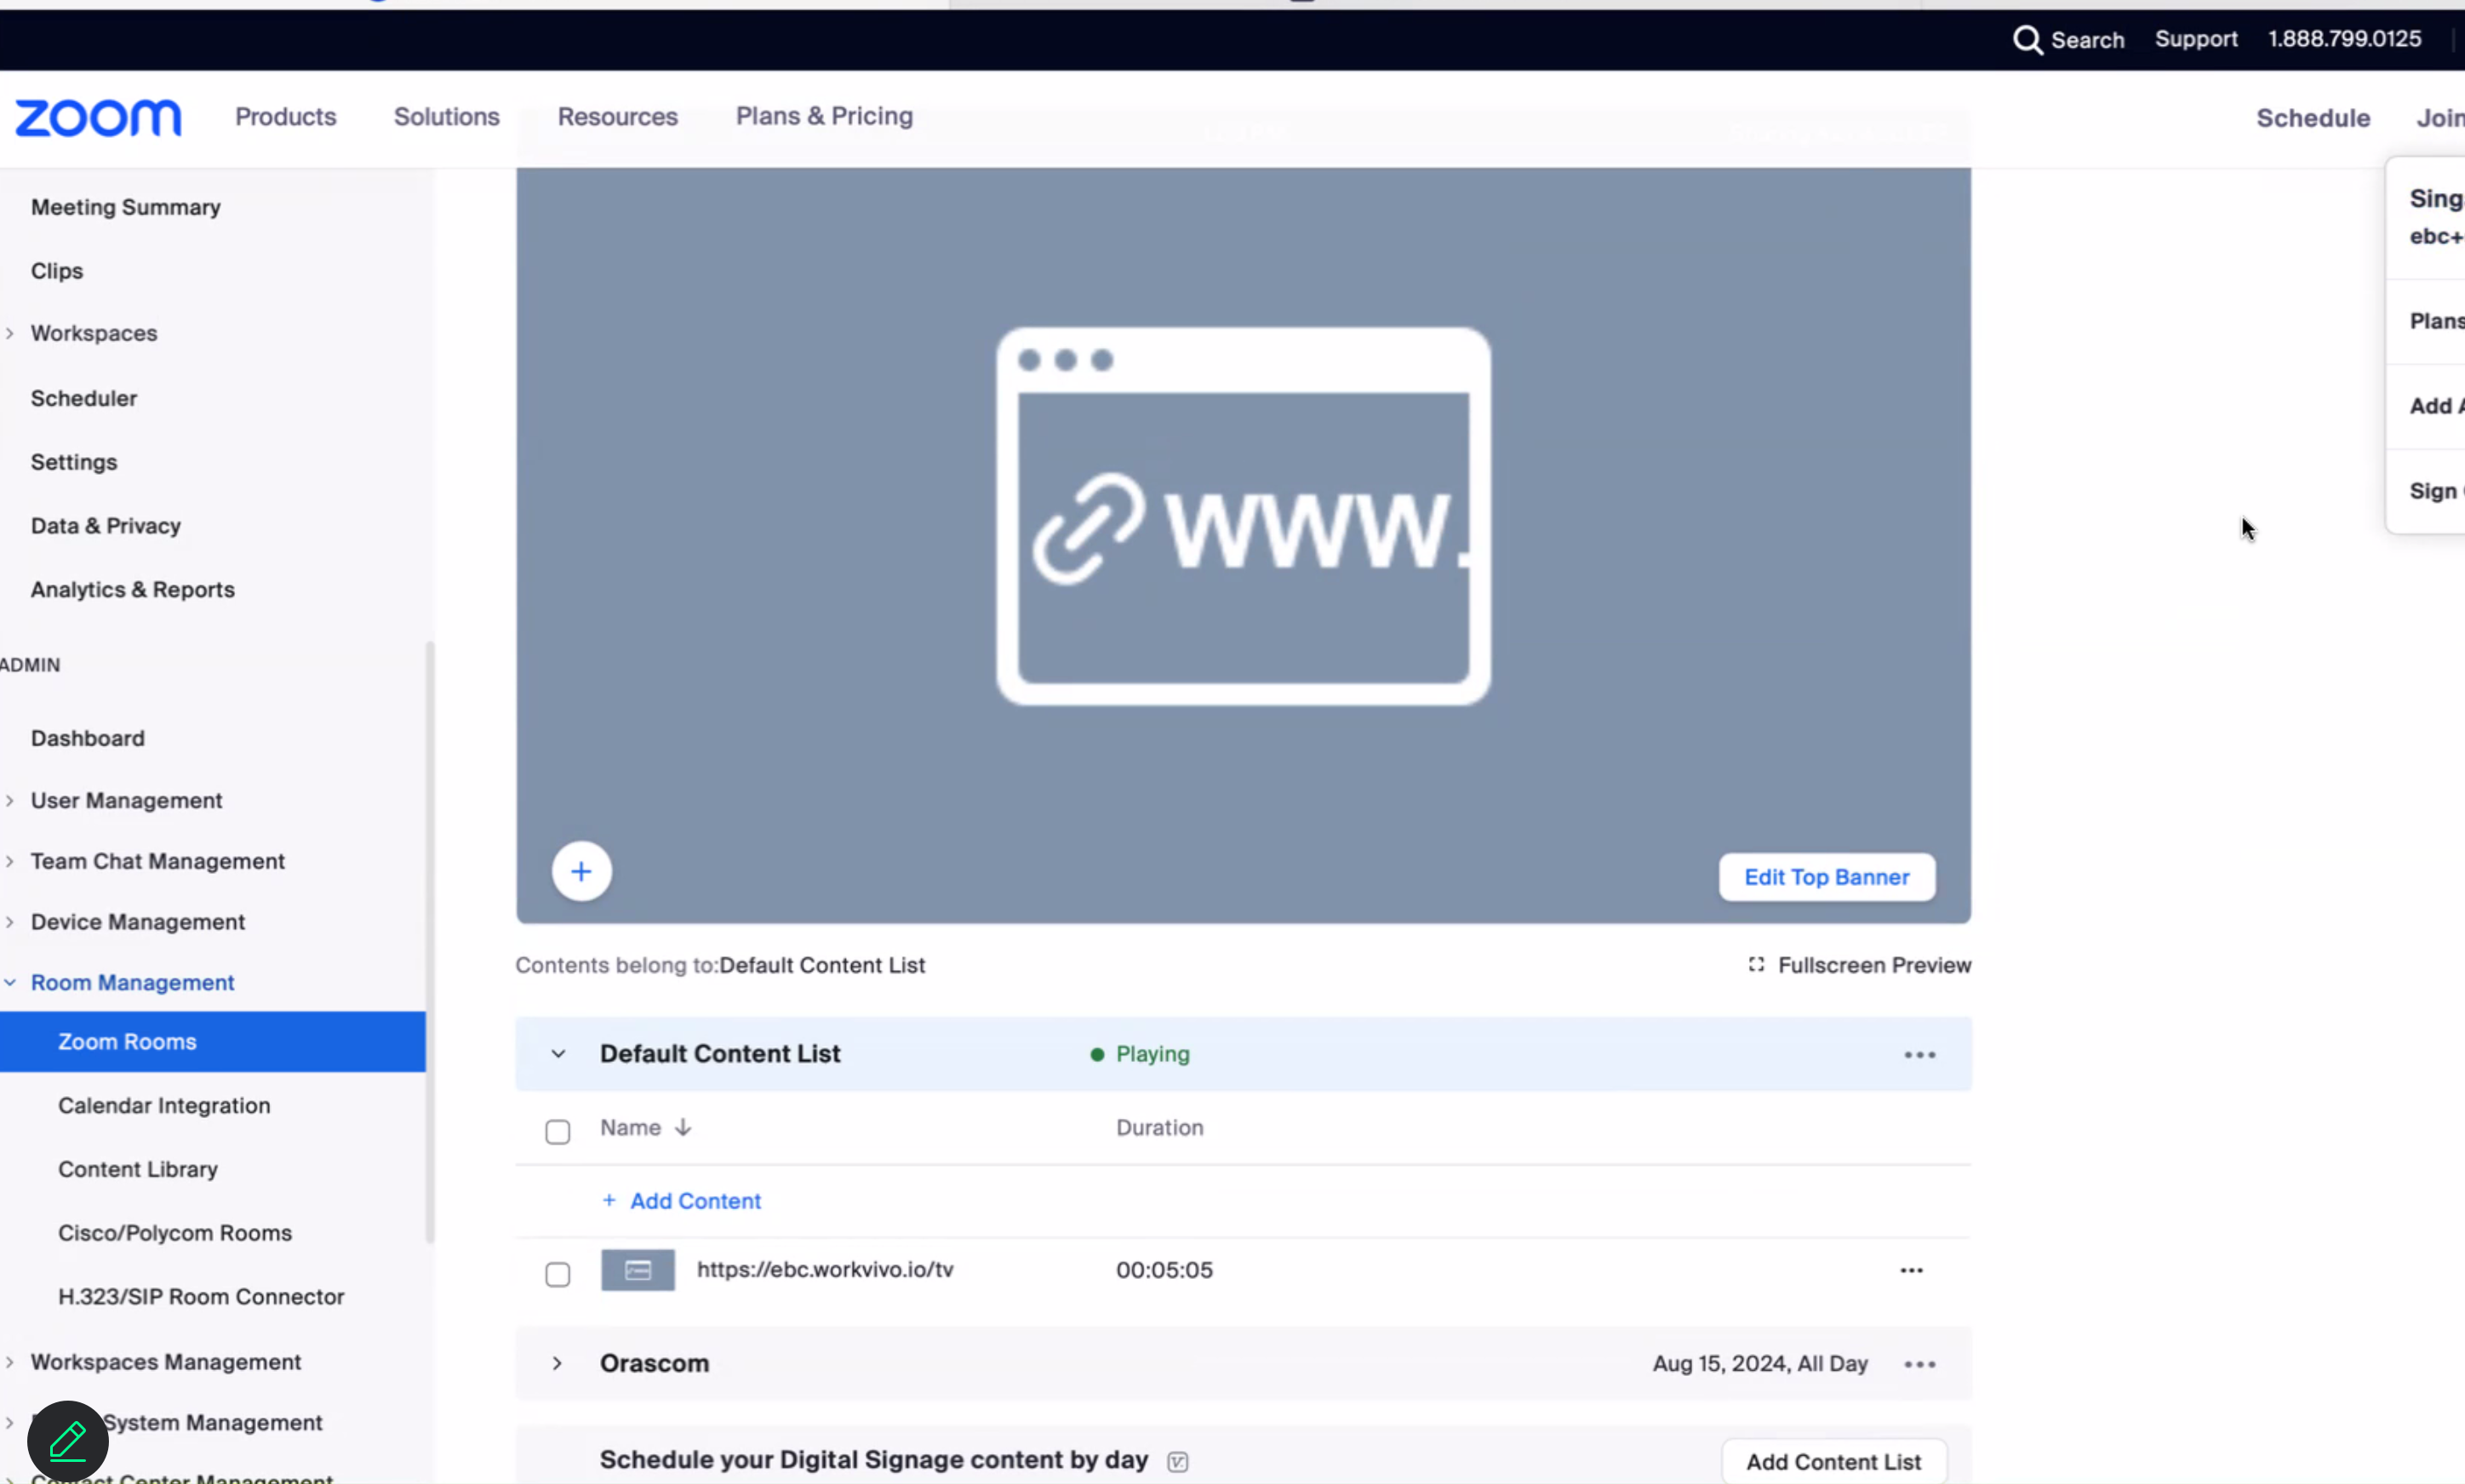Screen dimensions: 2465x1484
Task: Click Search text in top bar
Action: 2087,40
